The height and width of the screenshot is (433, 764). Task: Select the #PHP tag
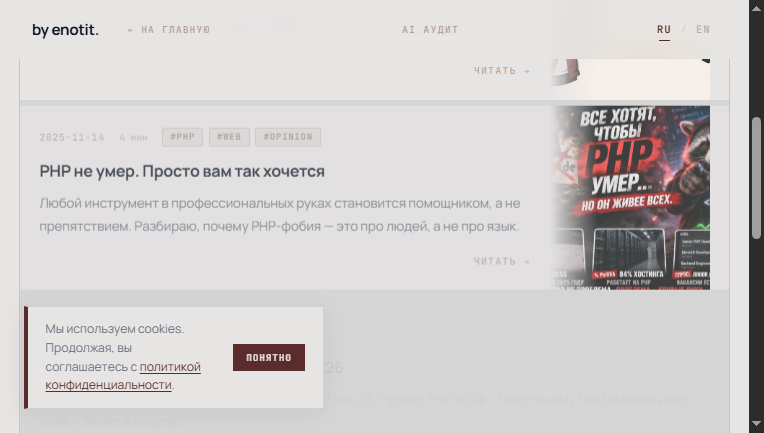pos(183,137)
